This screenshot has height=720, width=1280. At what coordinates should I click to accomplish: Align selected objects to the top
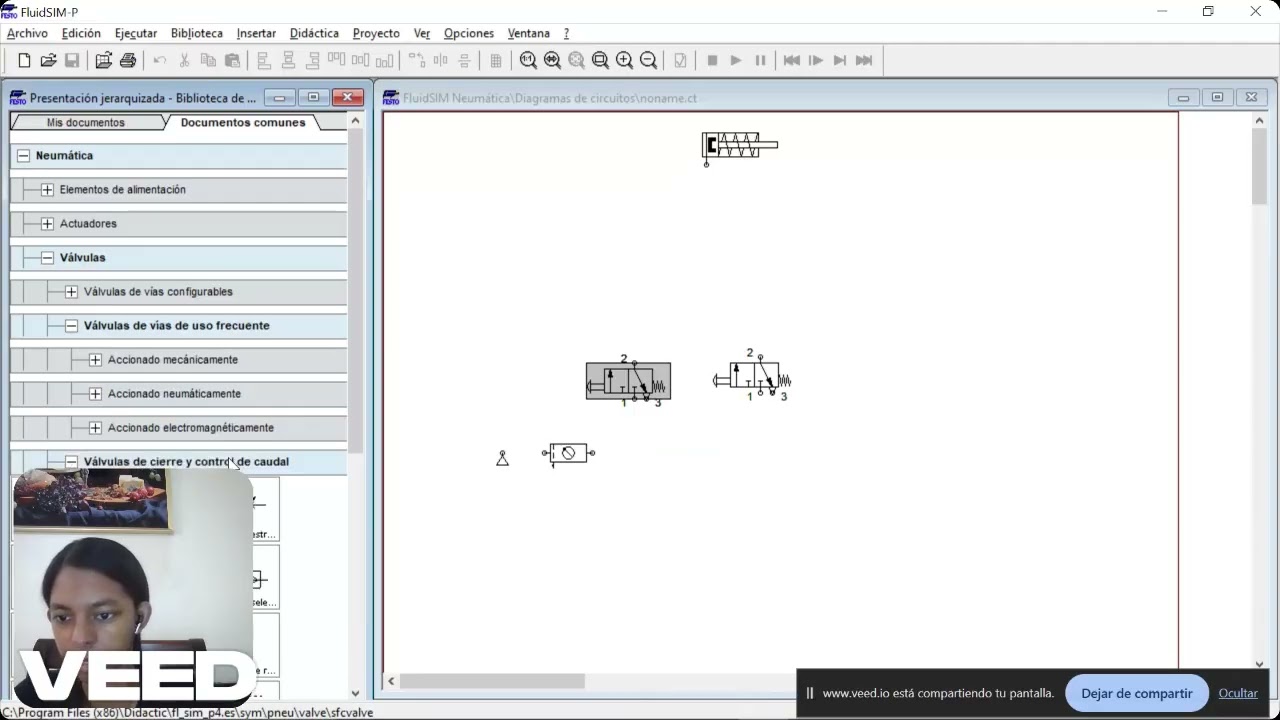pyautogui.click(x=336, y=61)
